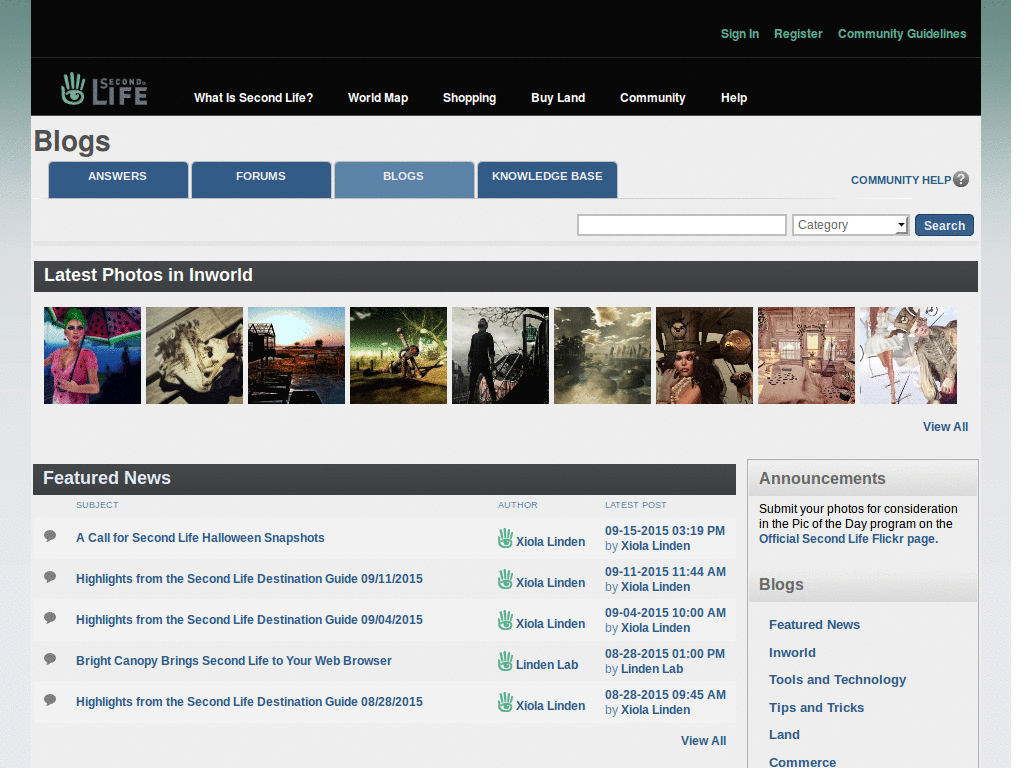
Task: Click the comment bubble on the 08/28/2015 Destination Guide row
Action: (x=50, y=699)
